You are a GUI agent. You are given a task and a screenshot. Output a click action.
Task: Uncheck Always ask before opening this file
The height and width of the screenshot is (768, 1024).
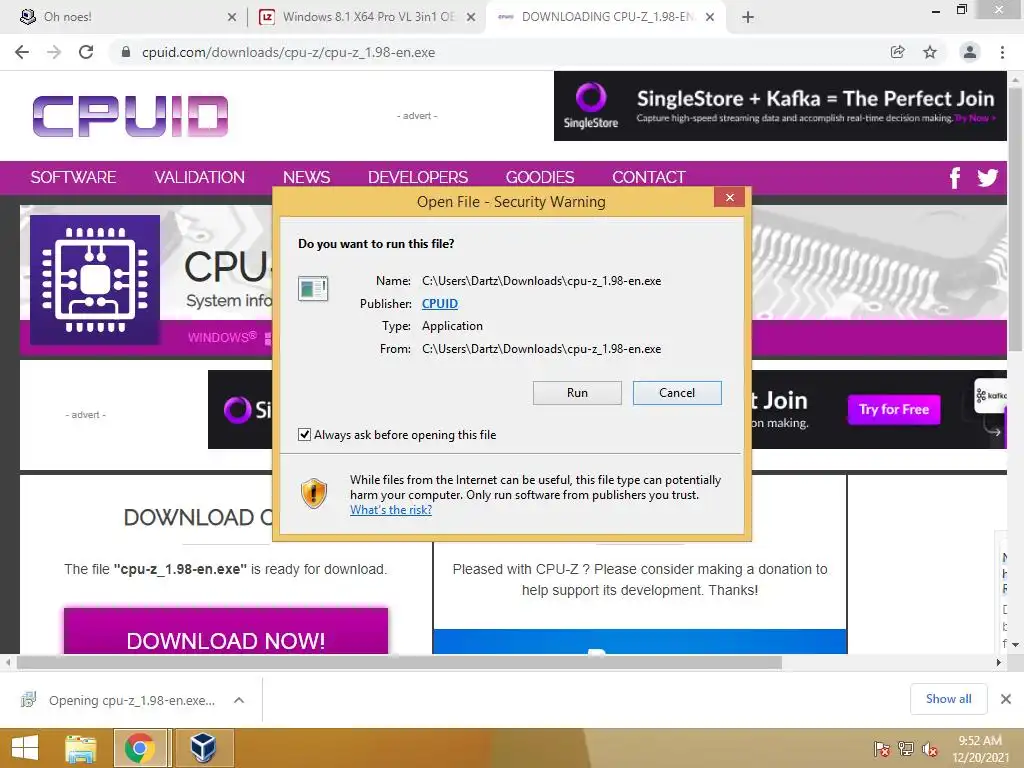pos(304,435)
